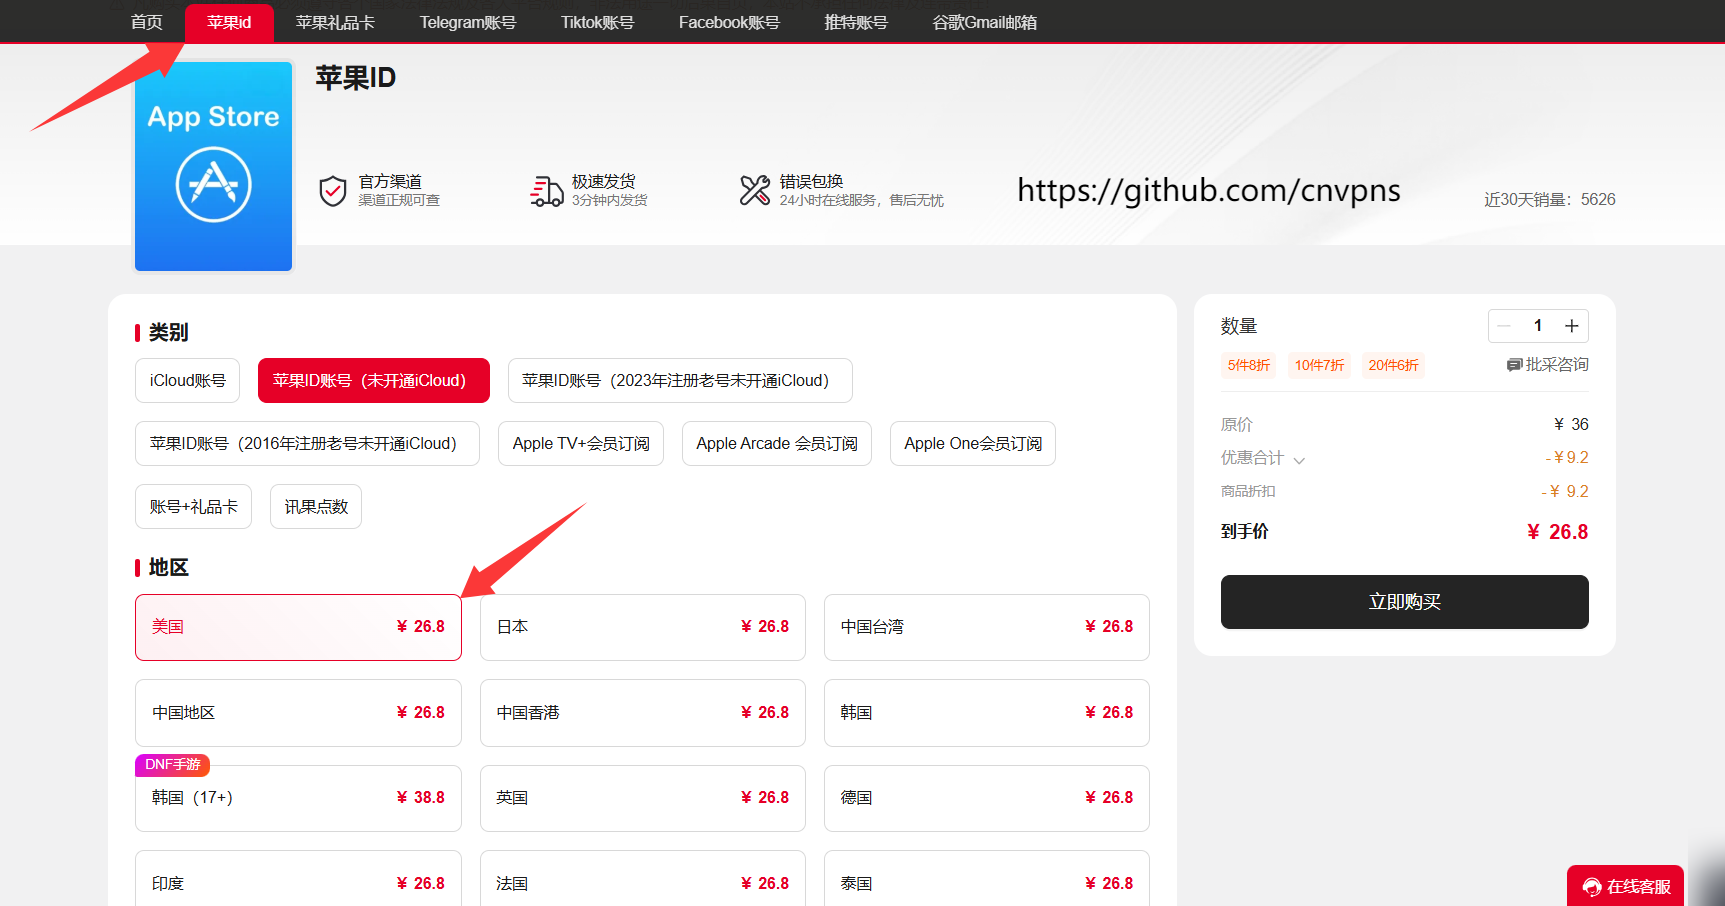Click the App Store product thumbnail
1725x906 pixels.
pos(213,166)
